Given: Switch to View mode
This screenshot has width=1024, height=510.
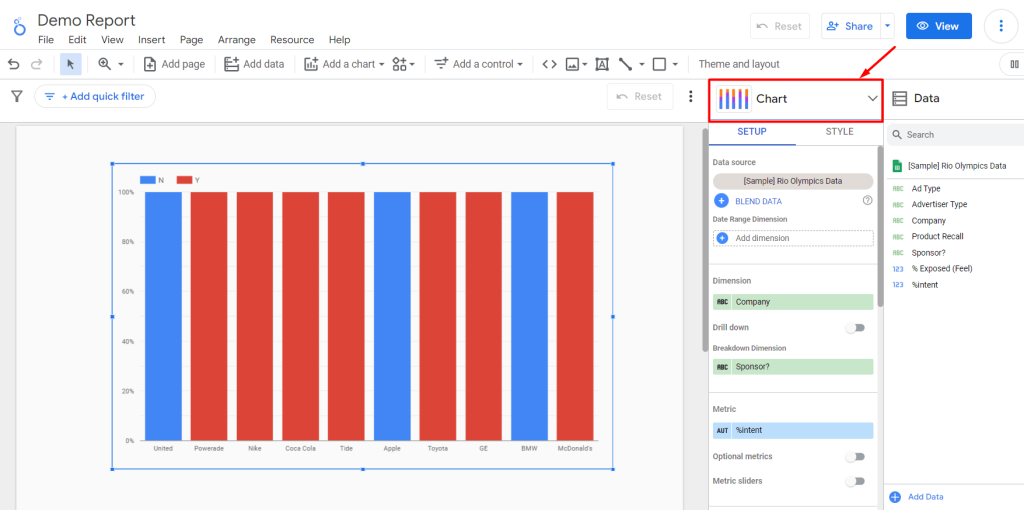Looking at the screenshot, I should [x=938, y=26].
